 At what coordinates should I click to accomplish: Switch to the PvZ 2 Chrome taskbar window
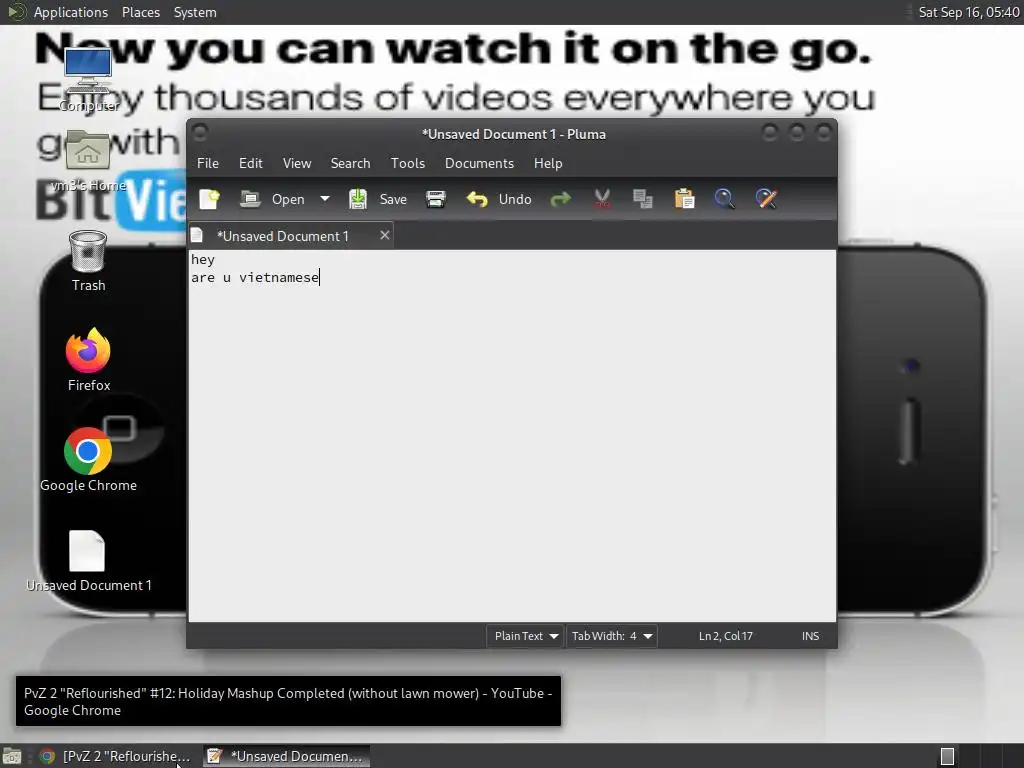click(x=115, y=756)
